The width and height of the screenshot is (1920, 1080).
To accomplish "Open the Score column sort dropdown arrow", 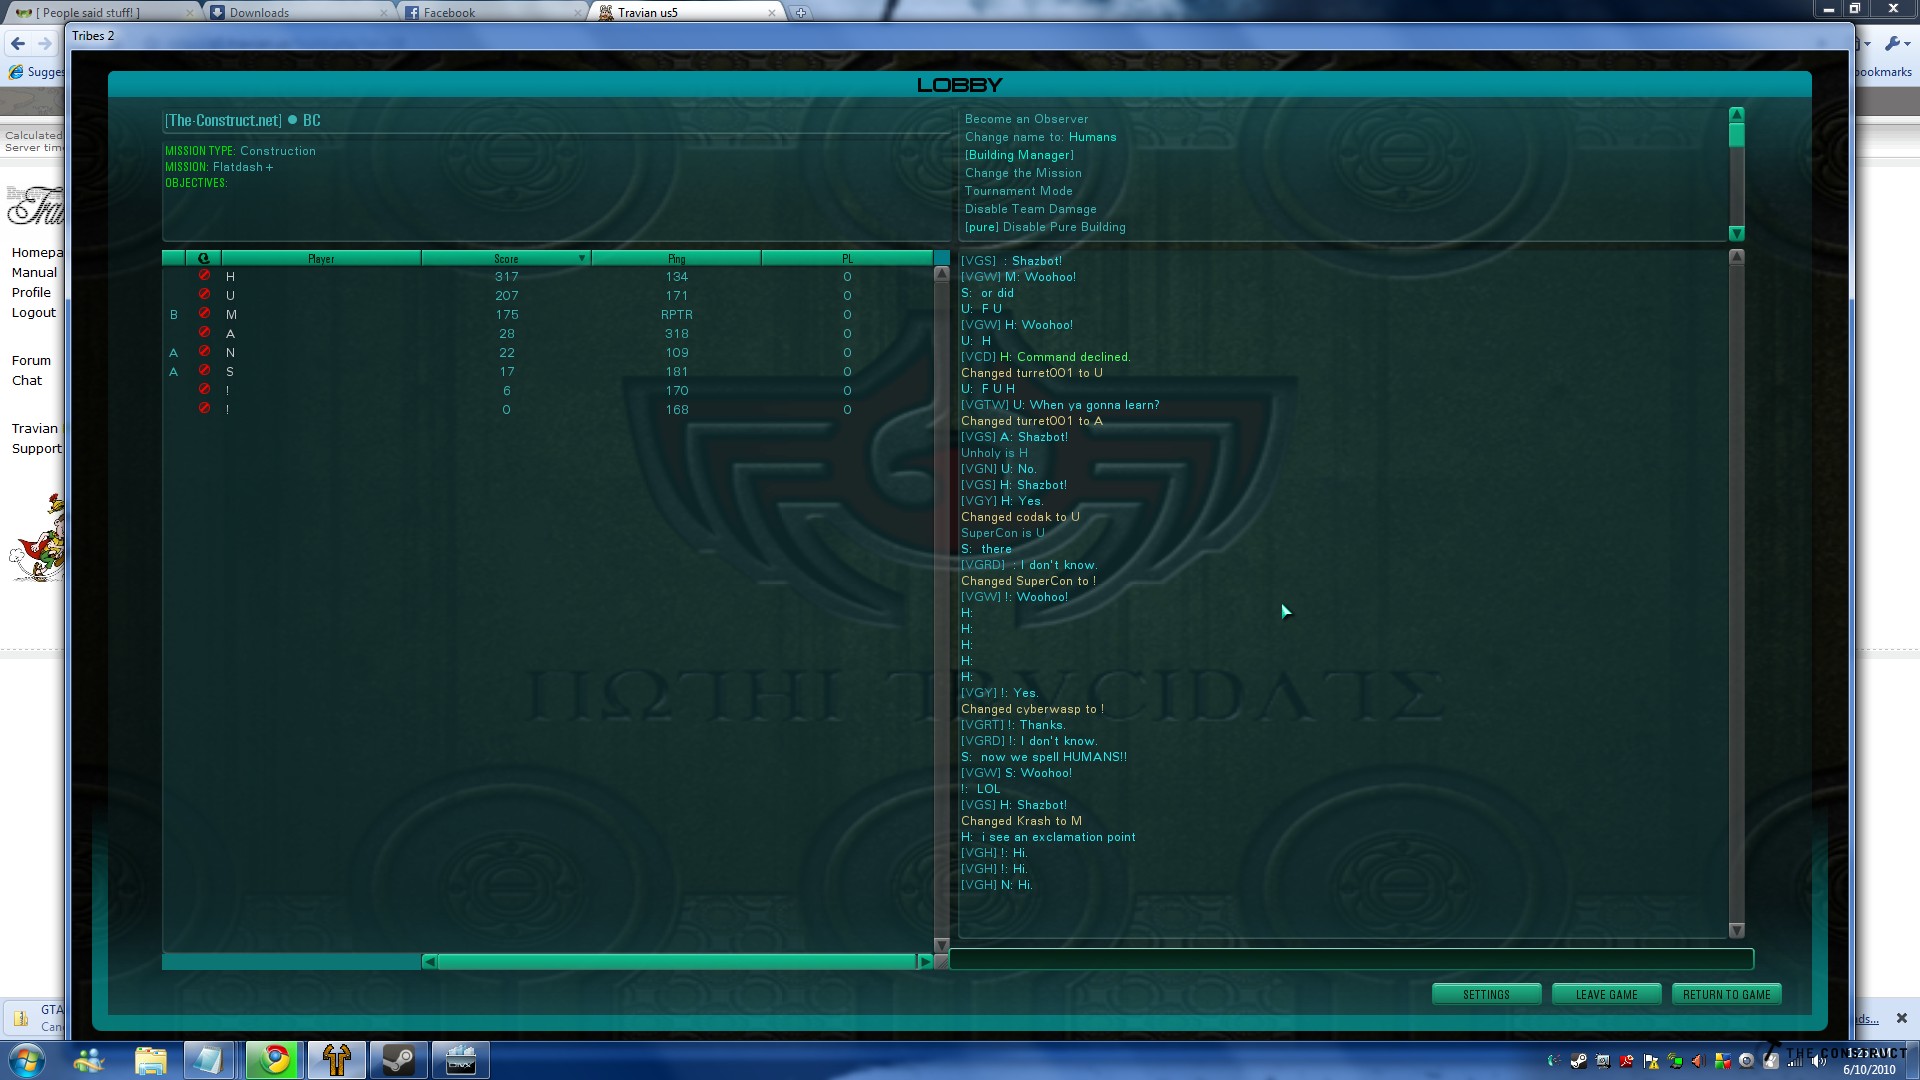I will tap(581, 258).
